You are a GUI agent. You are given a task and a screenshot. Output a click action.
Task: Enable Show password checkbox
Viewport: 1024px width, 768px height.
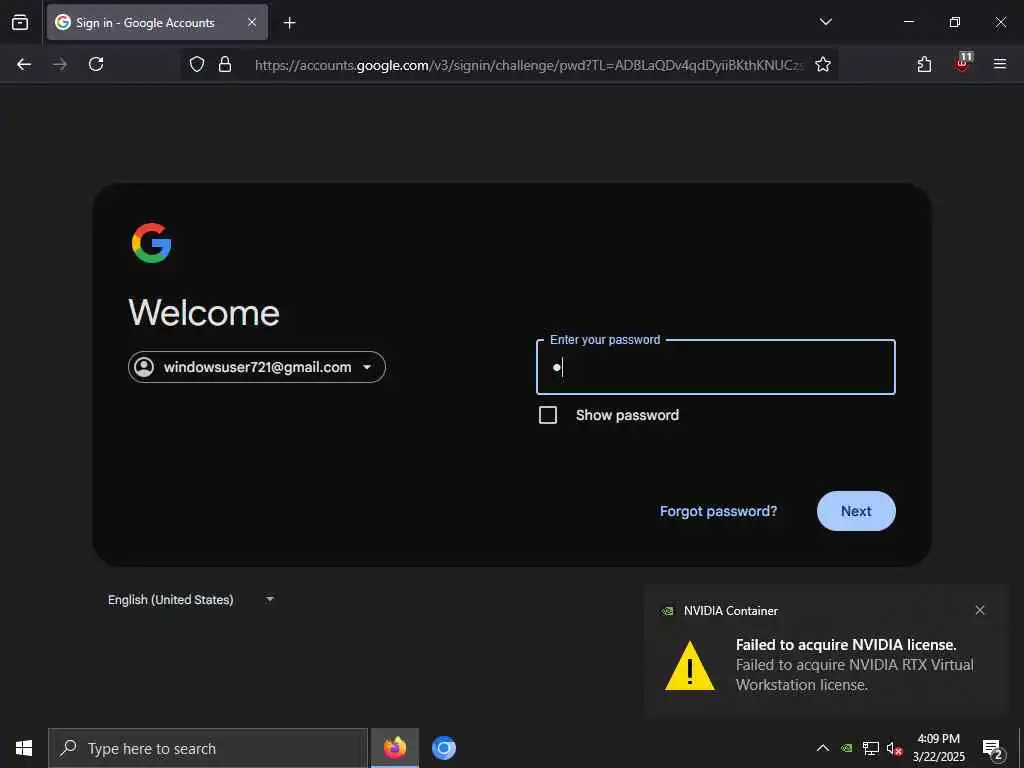pos(548,415)
